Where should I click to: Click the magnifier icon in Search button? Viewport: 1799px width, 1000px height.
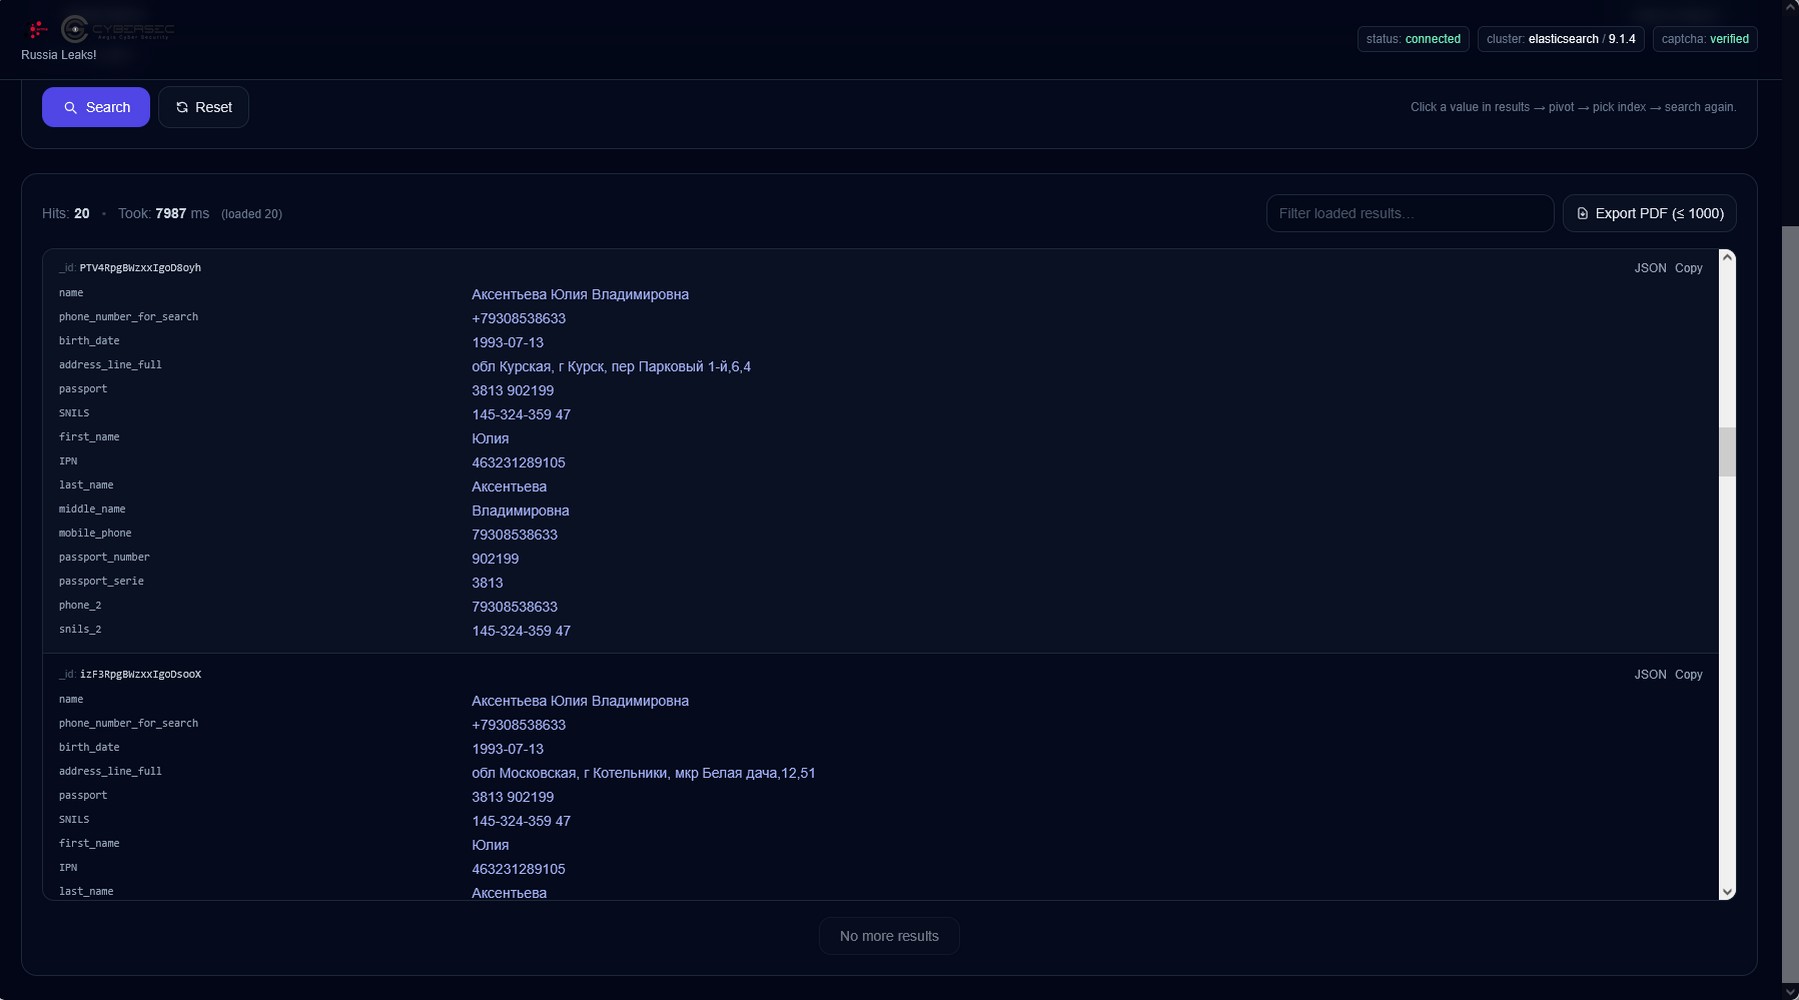[x=70, y=108]
